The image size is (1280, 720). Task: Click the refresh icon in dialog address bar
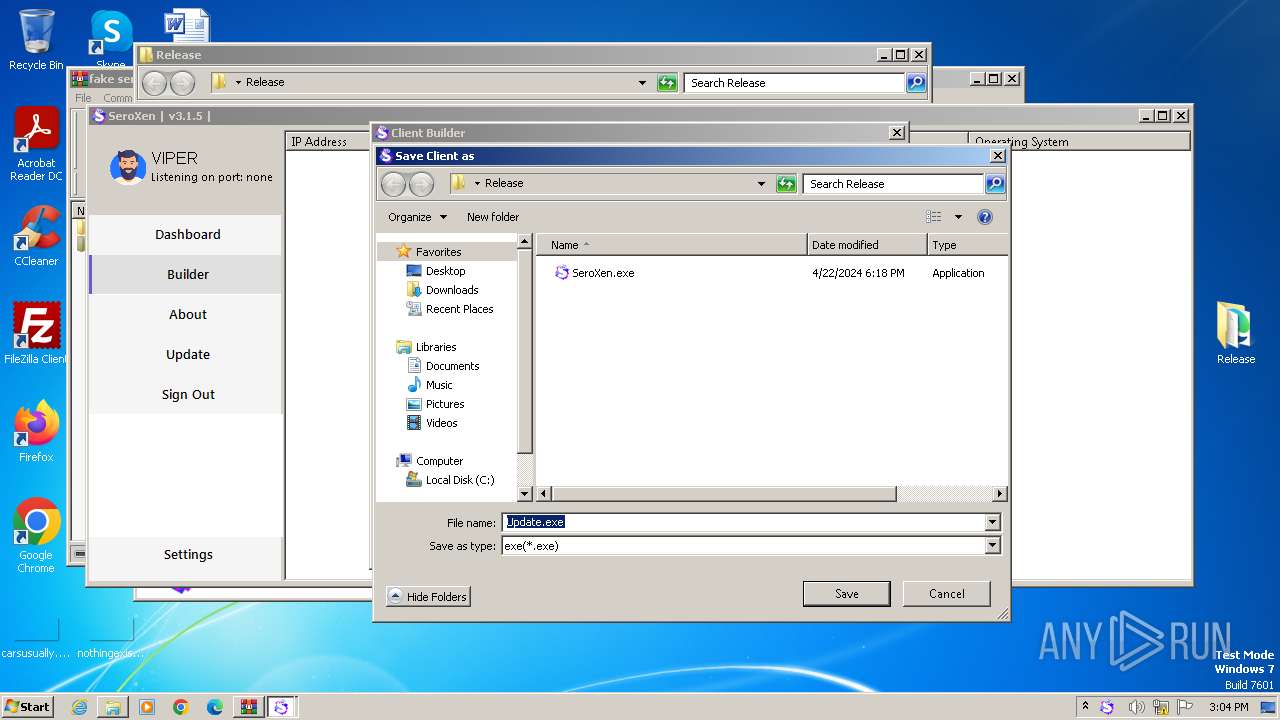point(786,184)
